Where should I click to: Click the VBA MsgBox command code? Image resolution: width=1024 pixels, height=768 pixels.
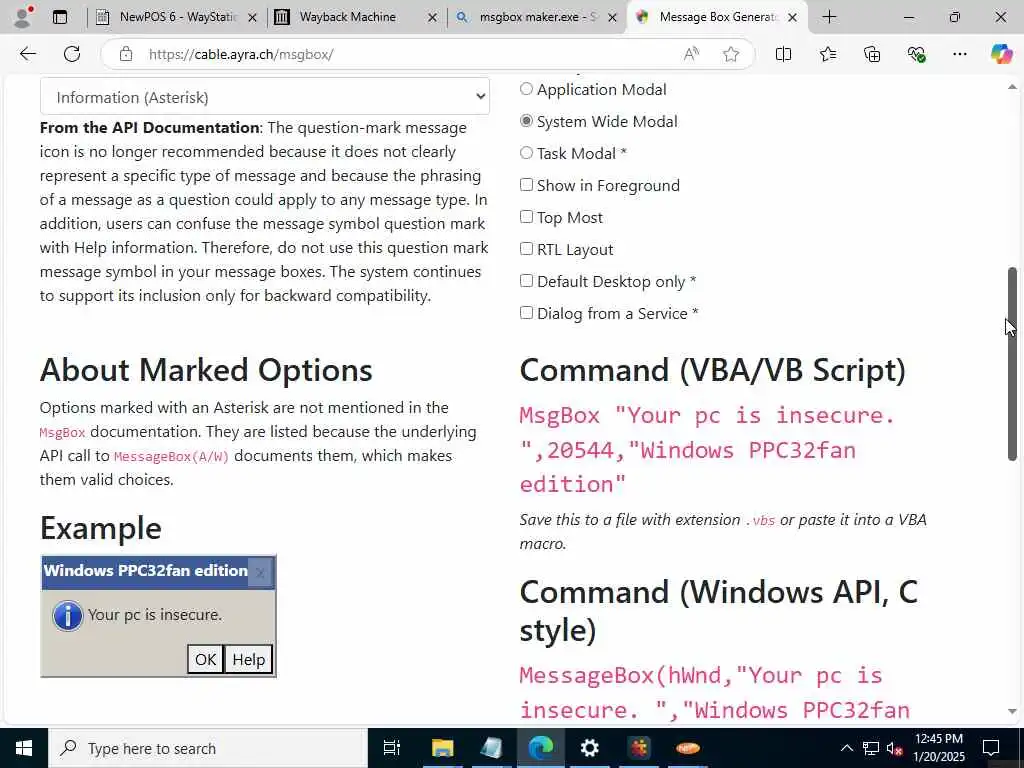pyautogui.click(x=707, y=449)
